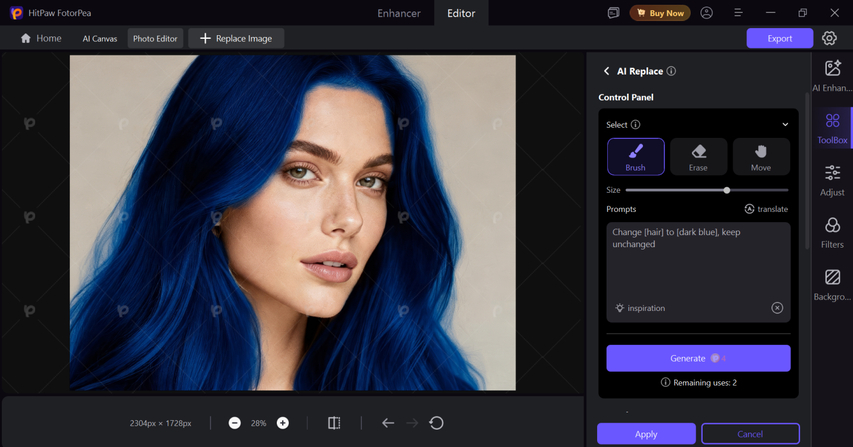The image size is (853, 447).
Task: Click the blue-haired portrait on canvas
Action: [x=293, y=222]
